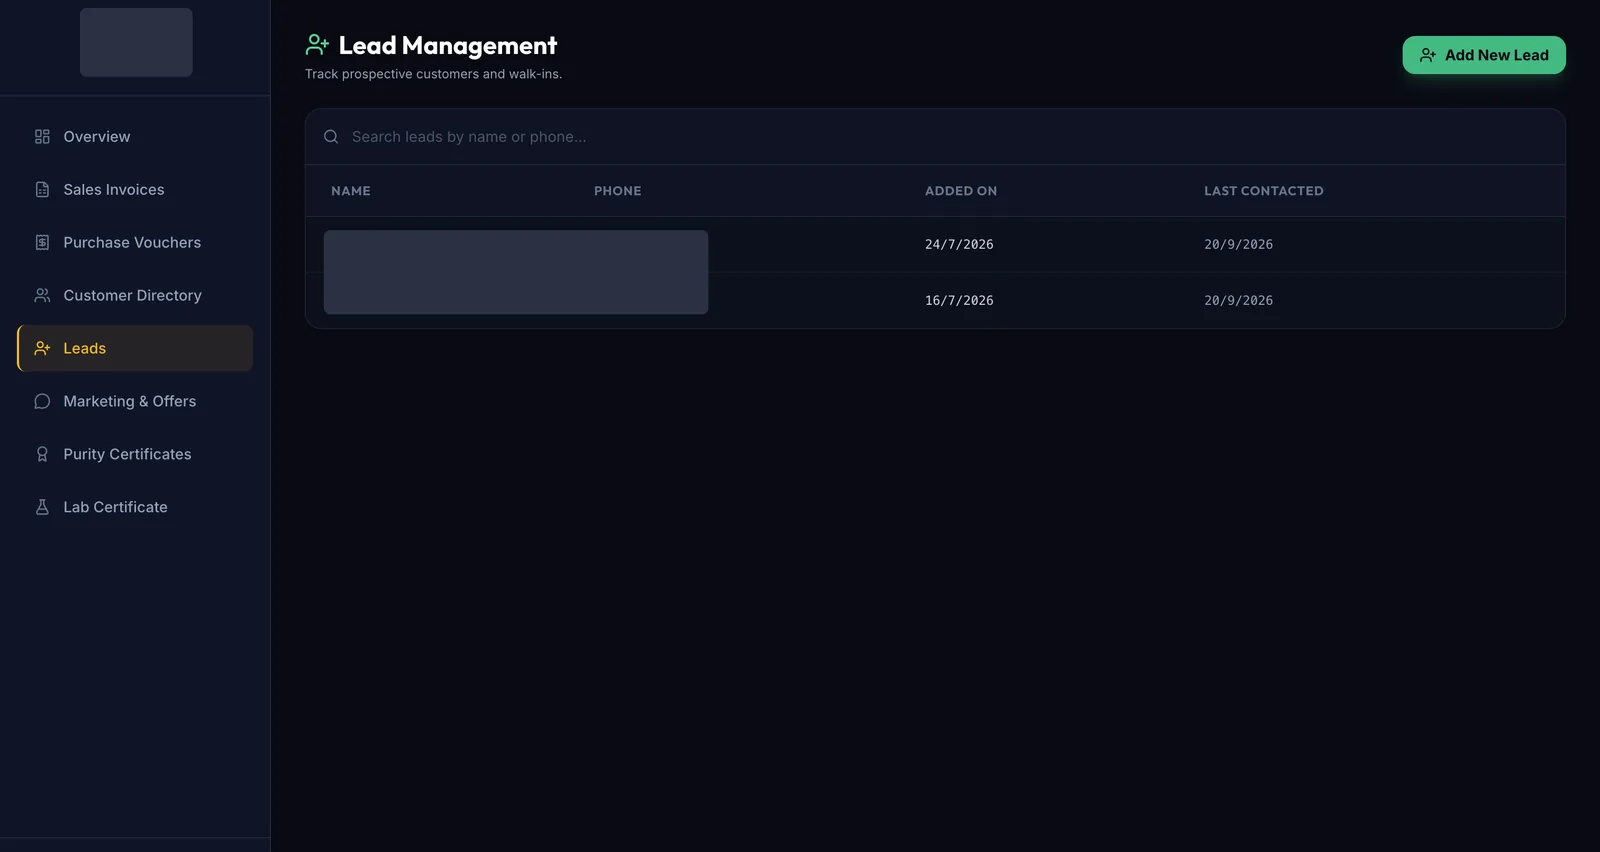This screenshot has width=1600, height=852.
Task: Focus the search leads input field
Action: pyautogui.click(x=935, y=137)
